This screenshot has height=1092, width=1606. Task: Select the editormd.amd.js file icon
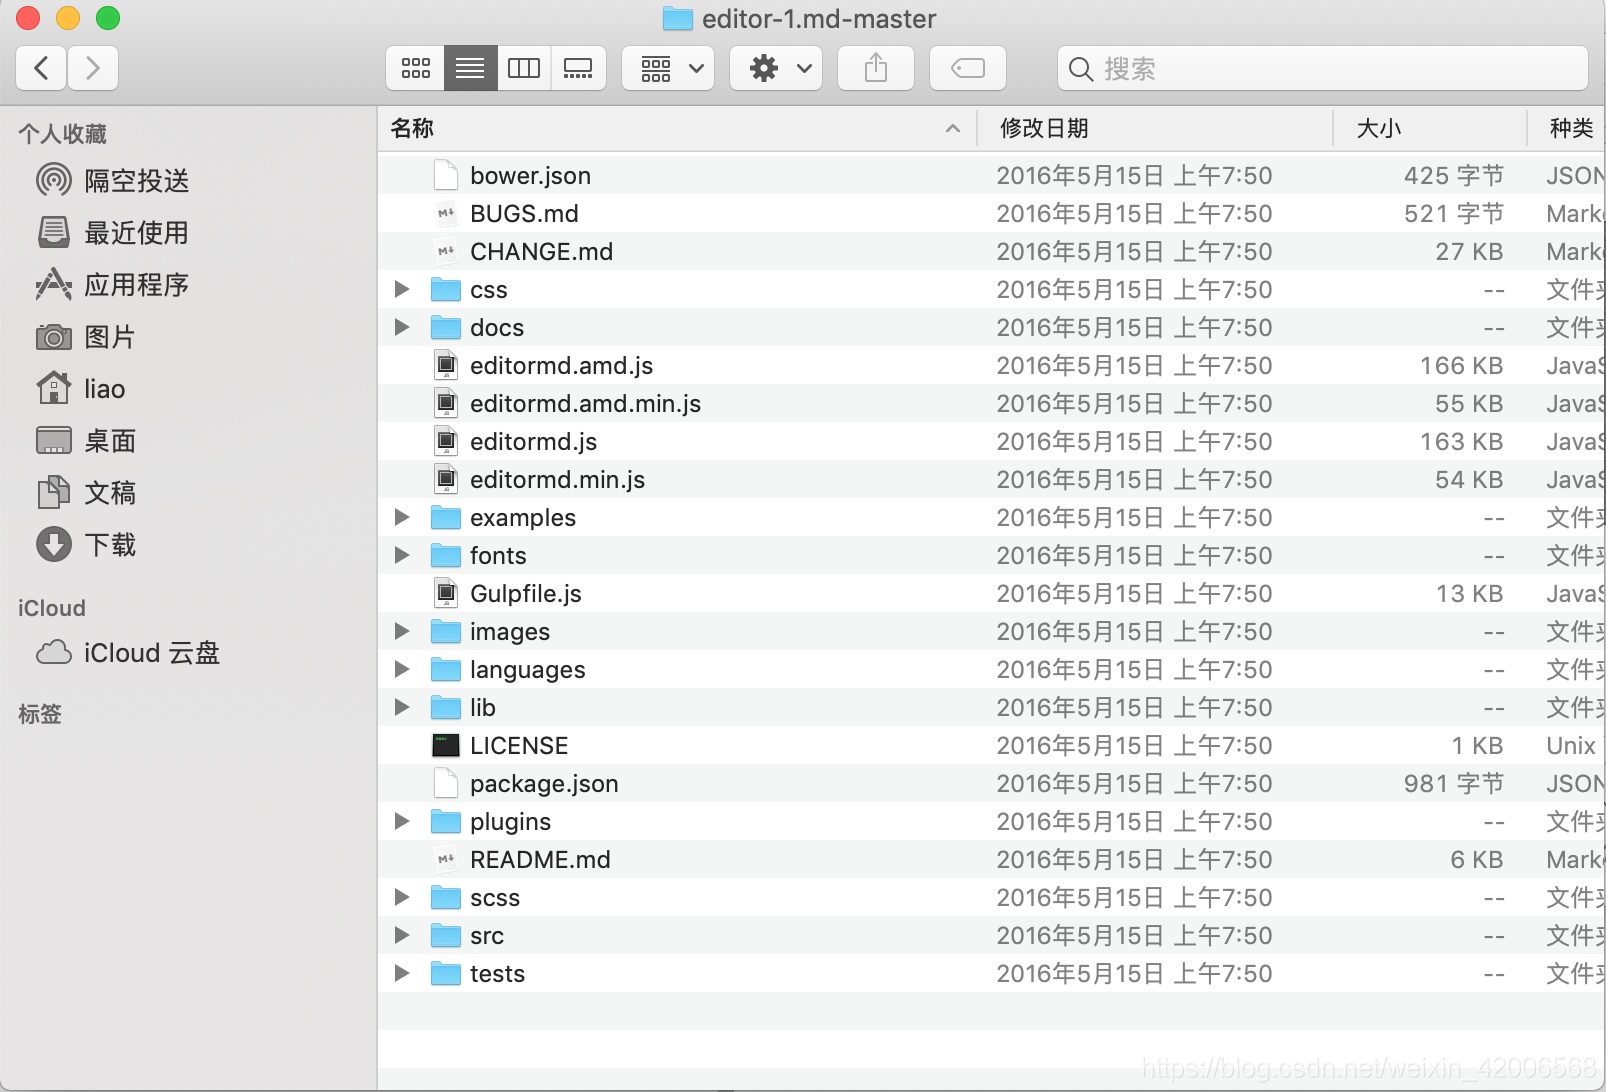[x=446, y=365]
